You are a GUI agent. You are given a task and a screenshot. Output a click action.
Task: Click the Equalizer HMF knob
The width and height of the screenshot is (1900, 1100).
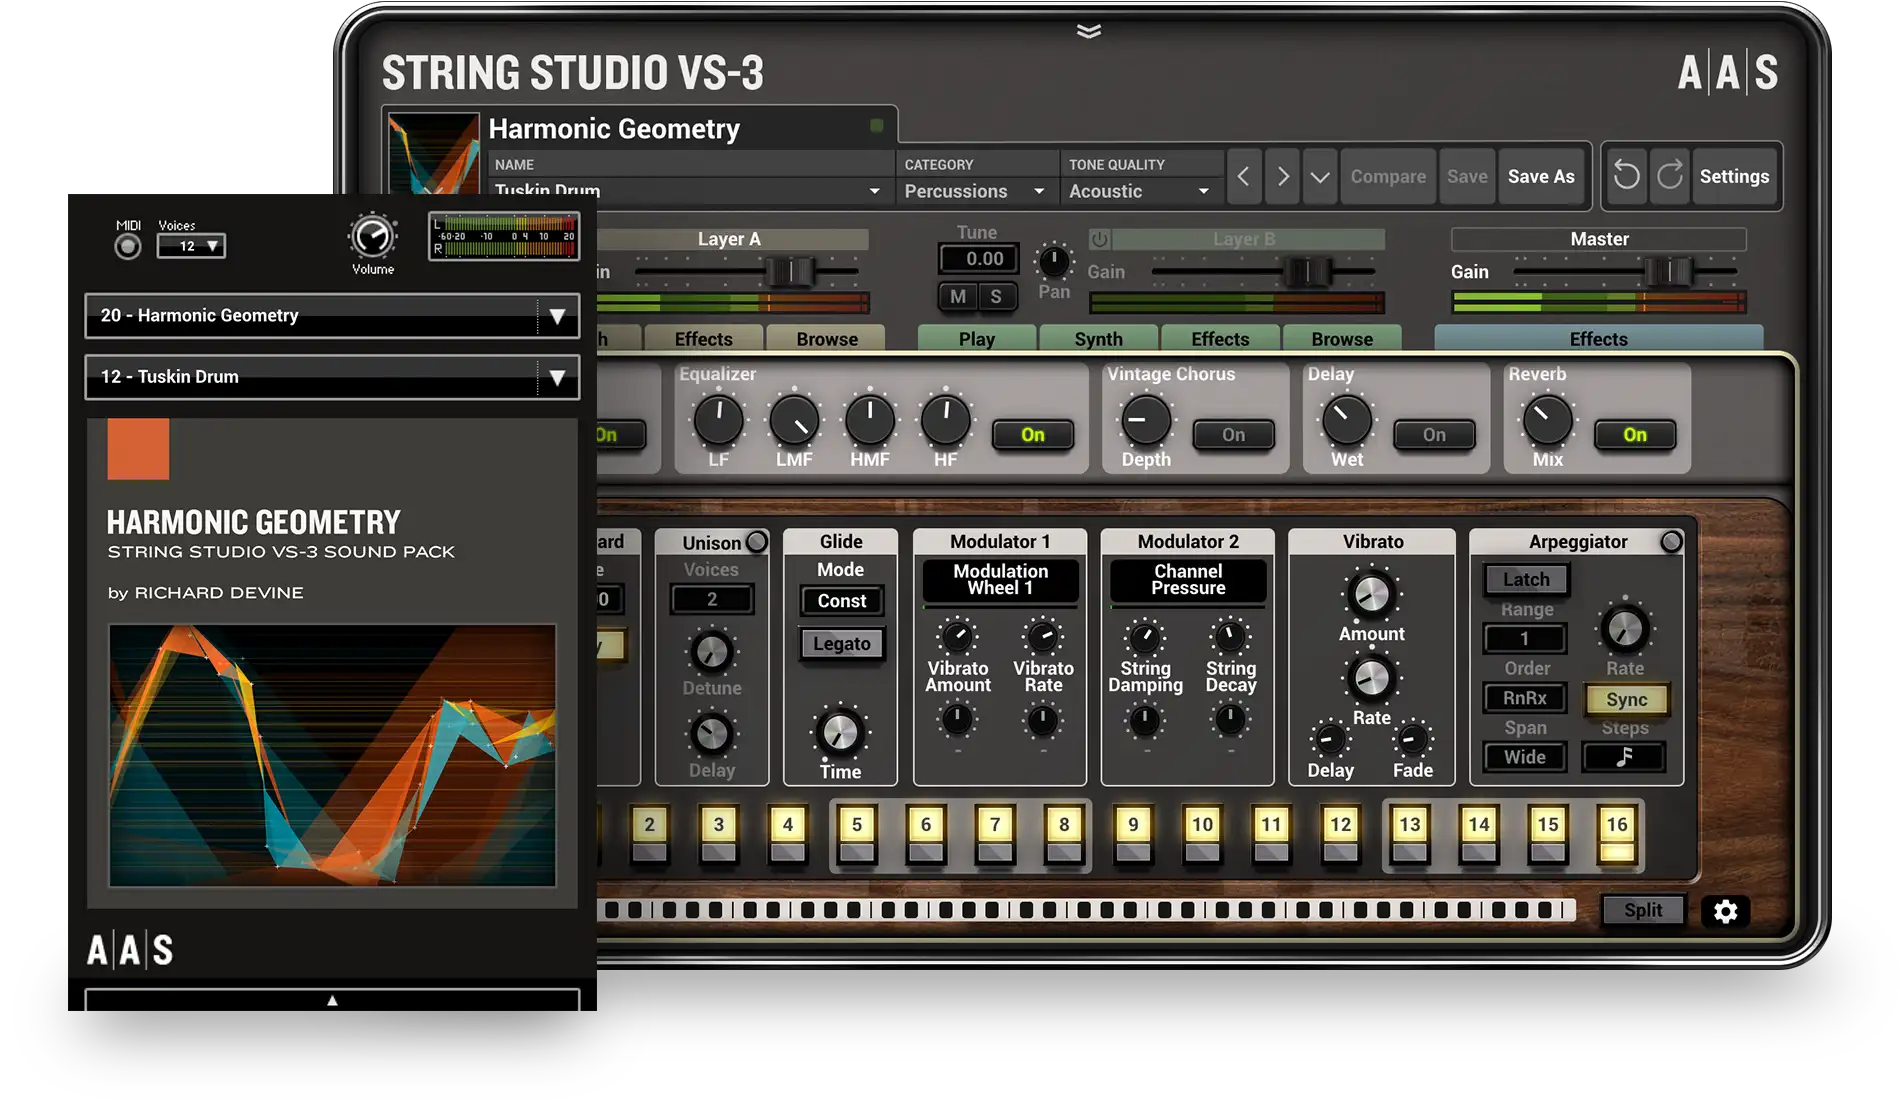870,420
